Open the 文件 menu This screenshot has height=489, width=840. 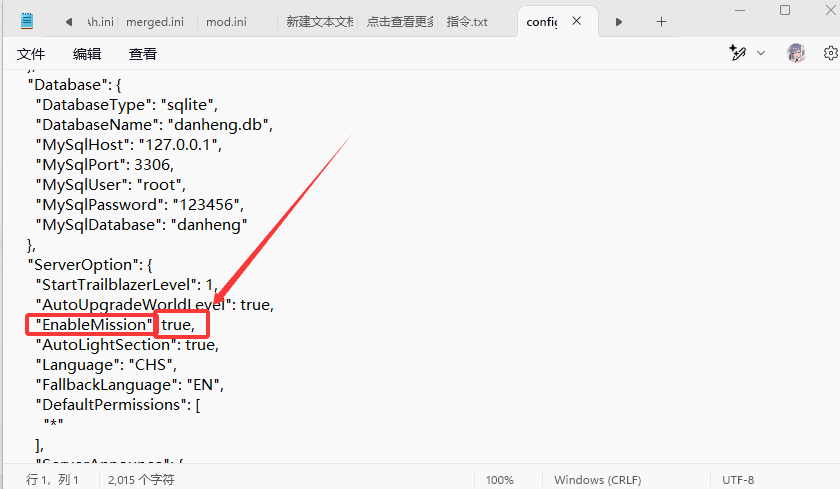31,54
